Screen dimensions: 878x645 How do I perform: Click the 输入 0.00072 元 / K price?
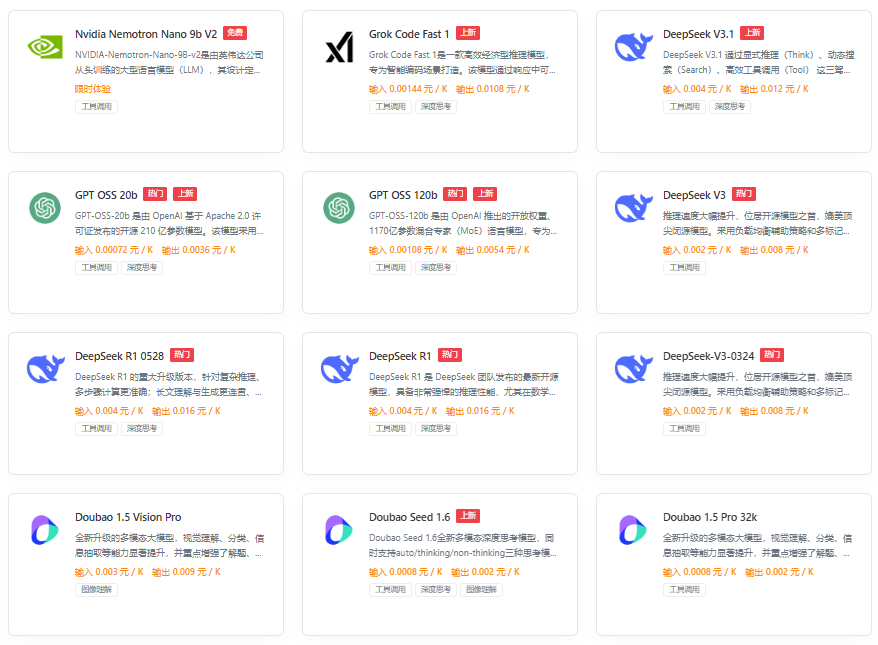(x=114, y=250)
